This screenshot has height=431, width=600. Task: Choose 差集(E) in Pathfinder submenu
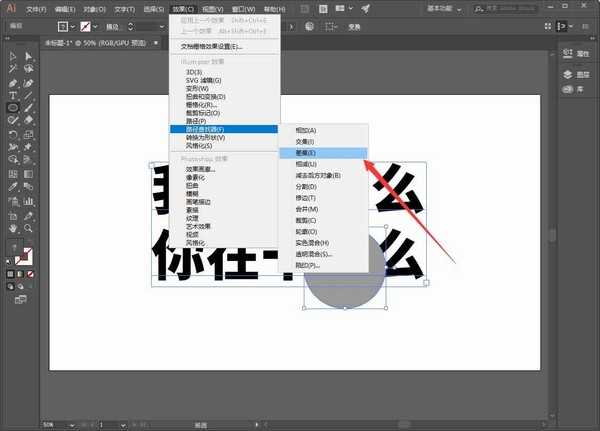tap(323, 153)
